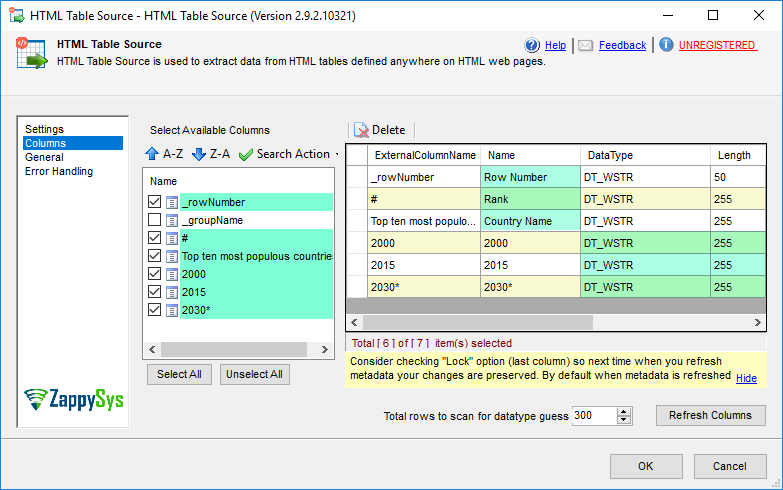Click the HTML Table Source header icon
This screenshot has height=490, width=783.
coord(31,53)
